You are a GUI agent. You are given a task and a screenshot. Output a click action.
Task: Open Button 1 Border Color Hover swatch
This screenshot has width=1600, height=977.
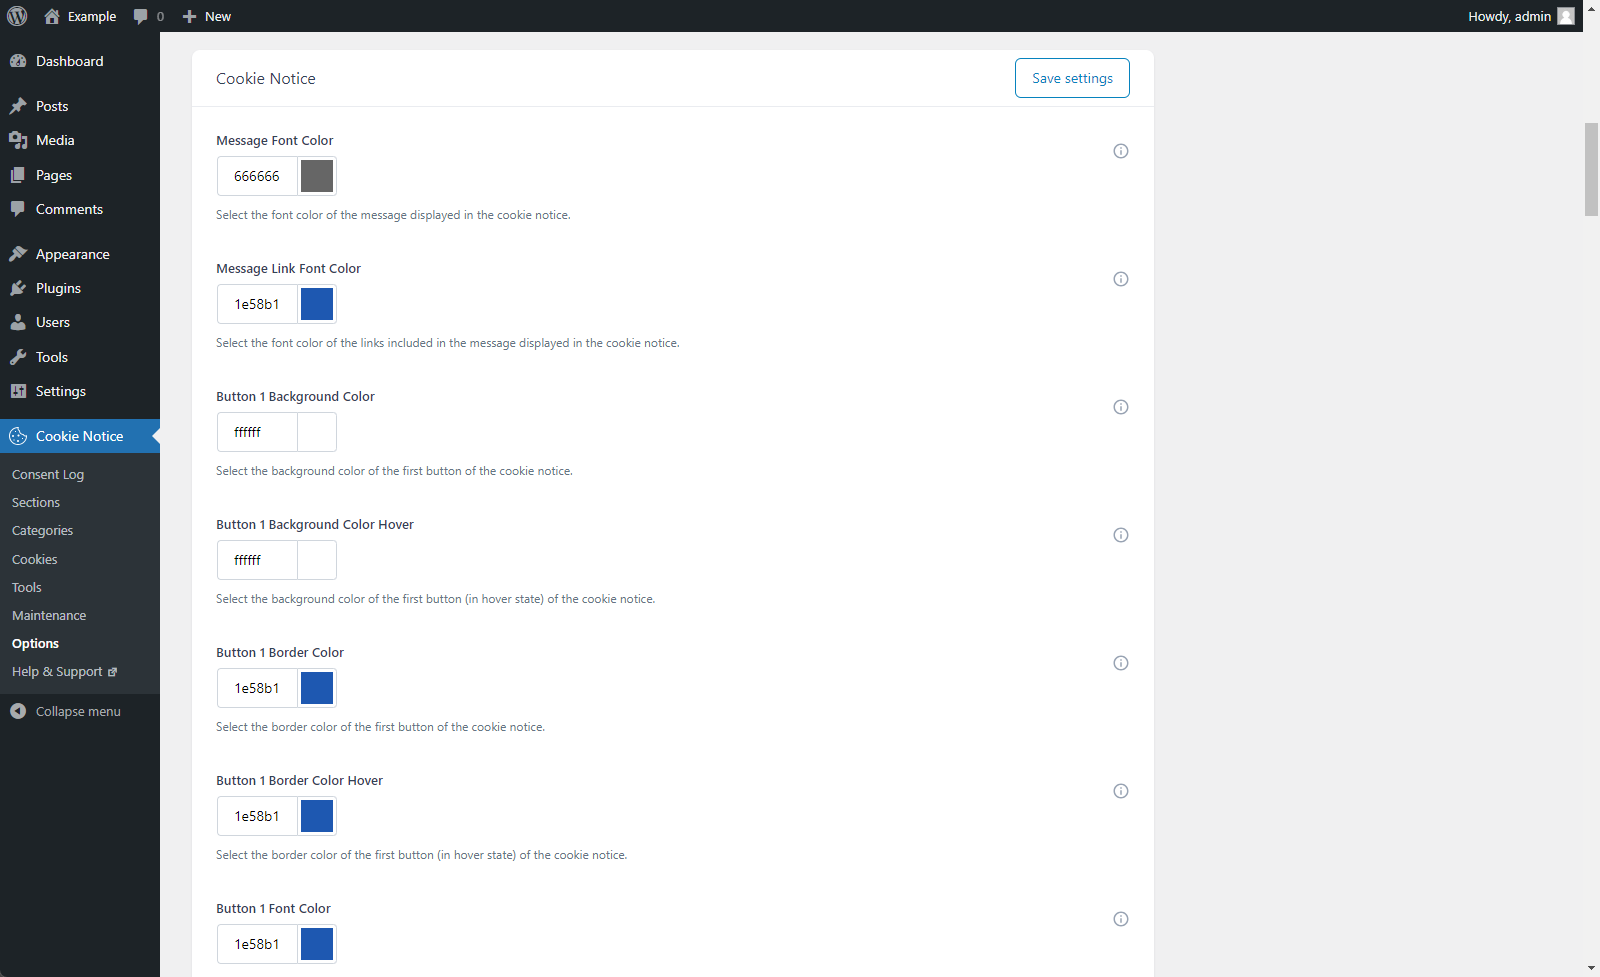[x=317, y=816]
